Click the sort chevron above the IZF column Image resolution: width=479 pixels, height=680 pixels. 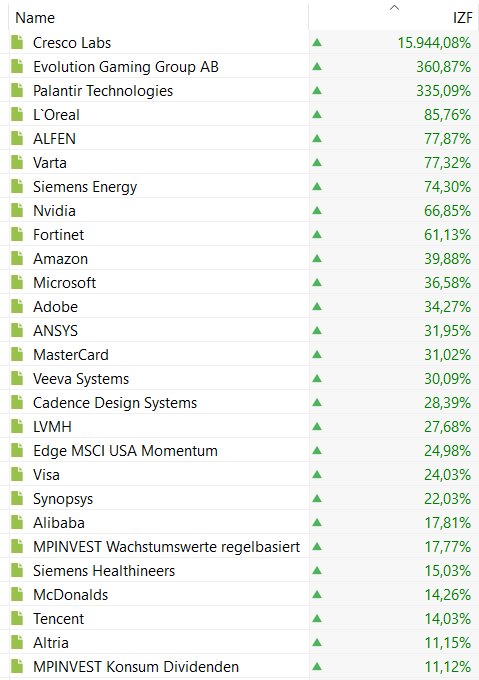(x=394, y=7)
